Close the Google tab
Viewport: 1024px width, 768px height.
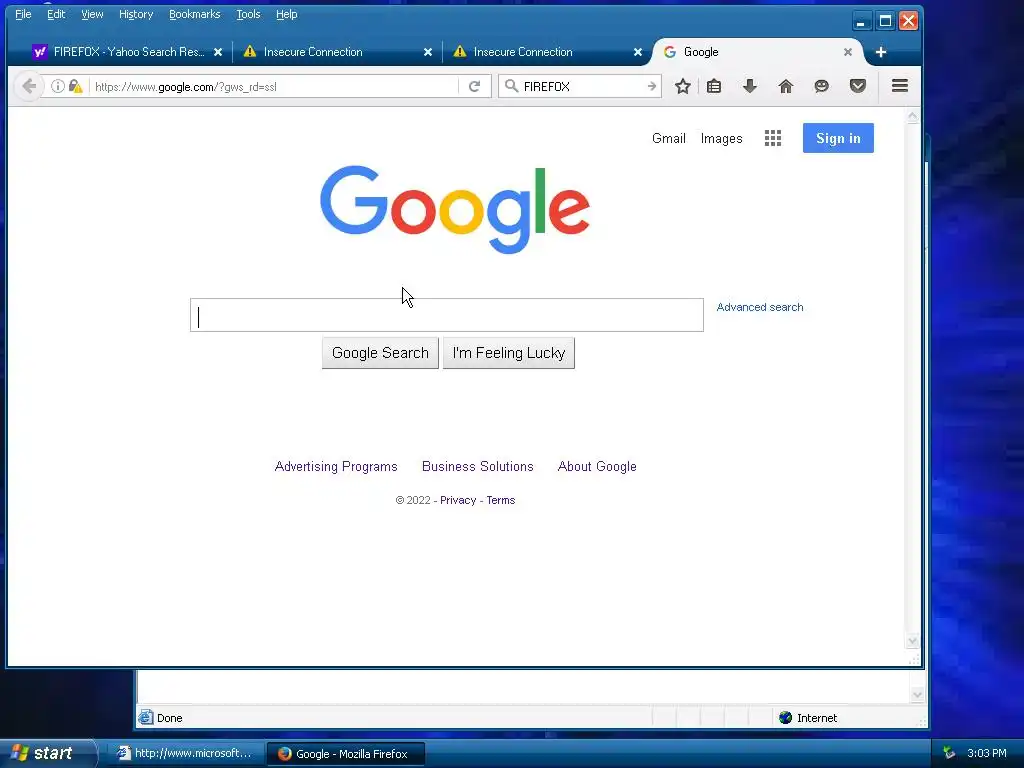click(x=848, y=52)
